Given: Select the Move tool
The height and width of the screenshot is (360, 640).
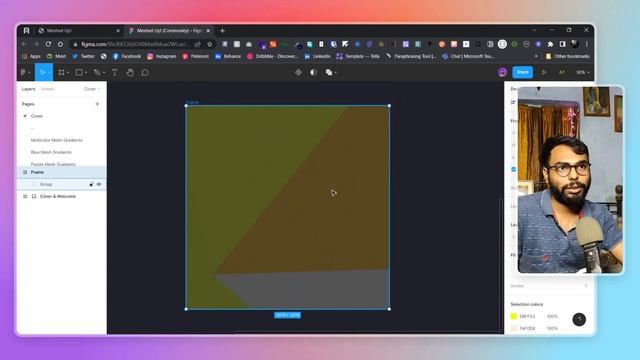Looking at the screenshot, I should 42,72.
